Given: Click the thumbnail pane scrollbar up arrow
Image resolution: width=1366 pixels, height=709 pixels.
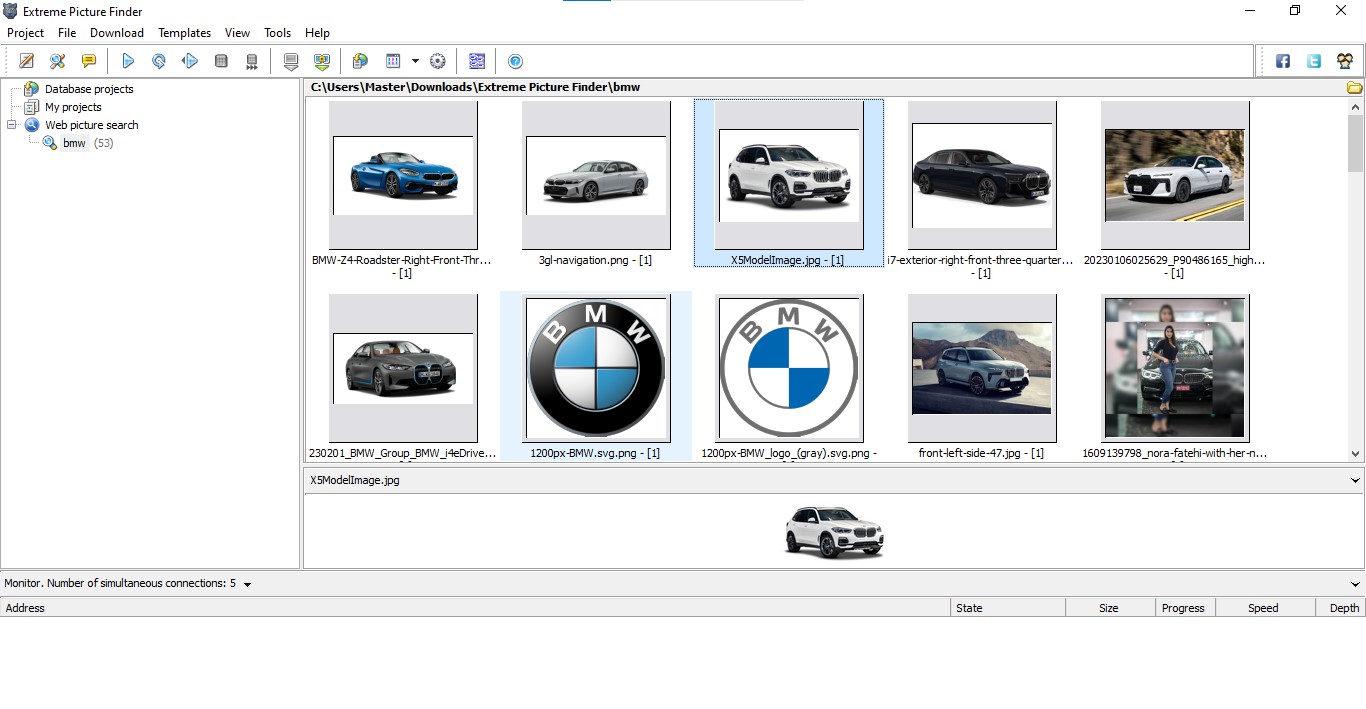Looking at the screenshot, I should 1355,106.
